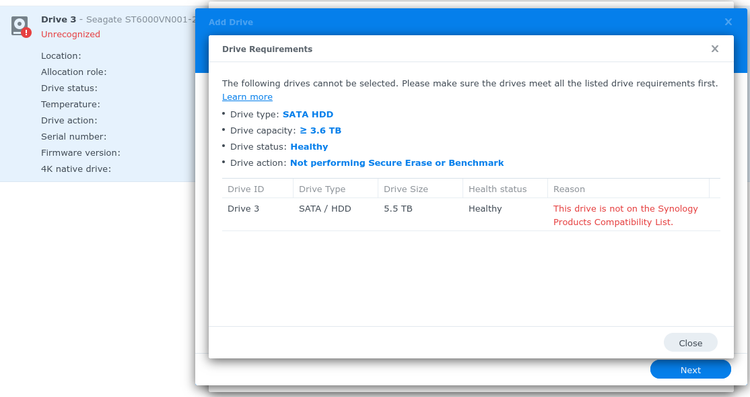Click the Temperature label
Viewport: 750px width, 397px height.
pos(70,104)
